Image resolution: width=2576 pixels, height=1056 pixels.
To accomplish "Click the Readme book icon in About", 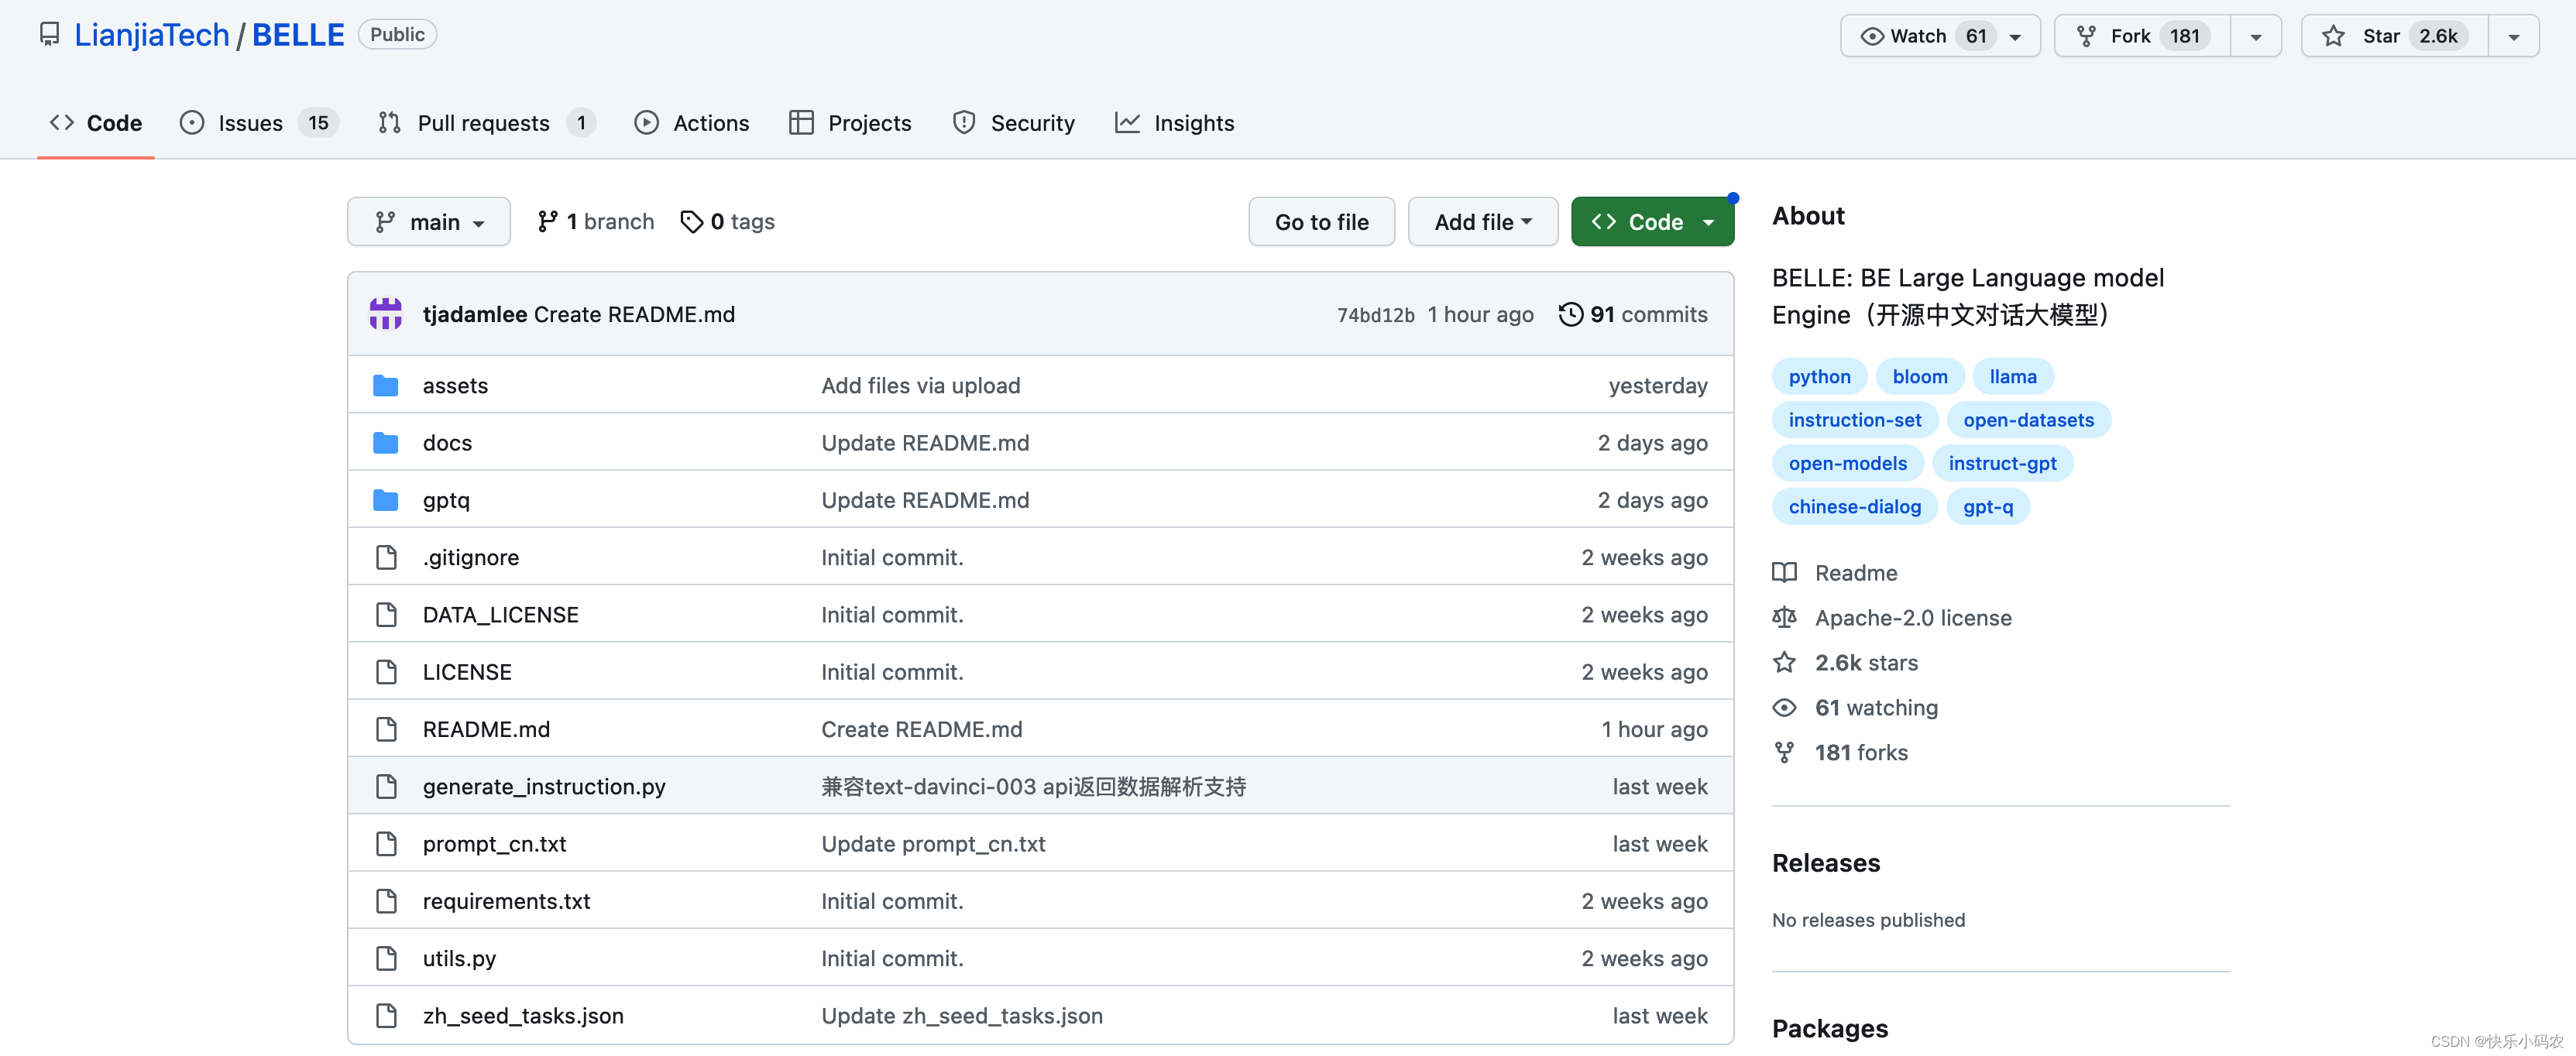I will click(x=1784, y=573).
